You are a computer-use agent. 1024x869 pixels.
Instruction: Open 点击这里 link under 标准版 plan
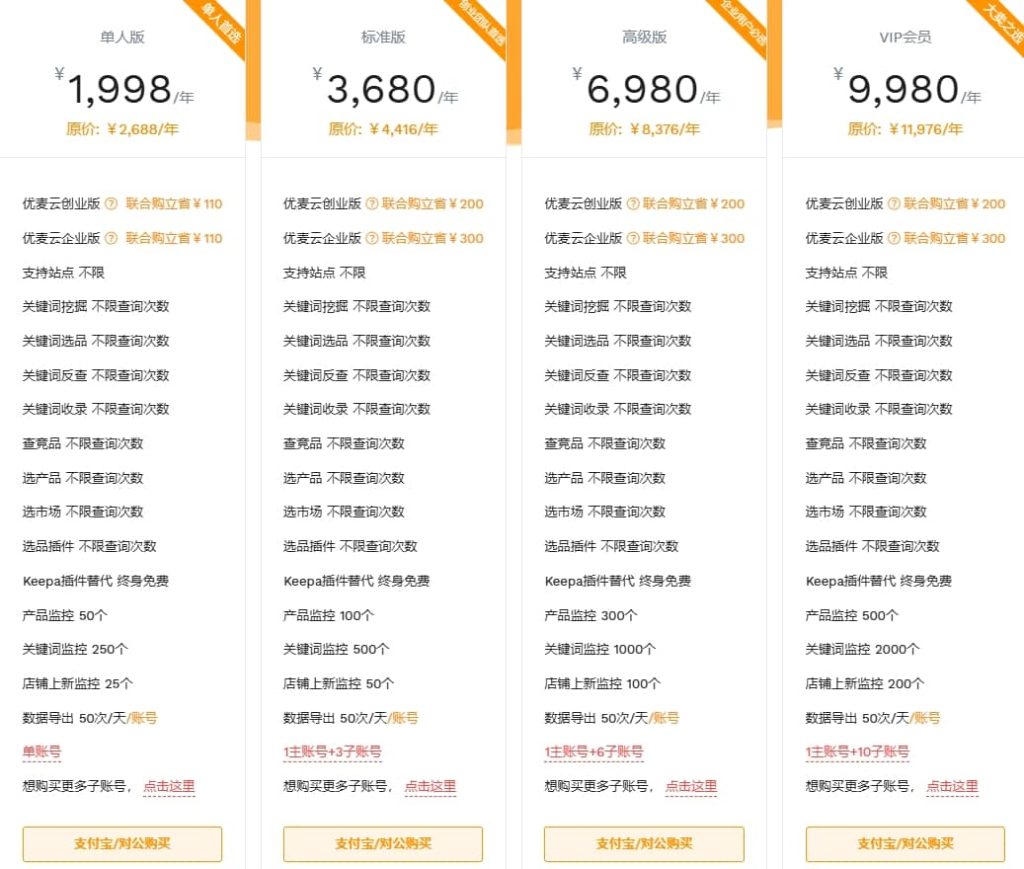click(430, 786)
